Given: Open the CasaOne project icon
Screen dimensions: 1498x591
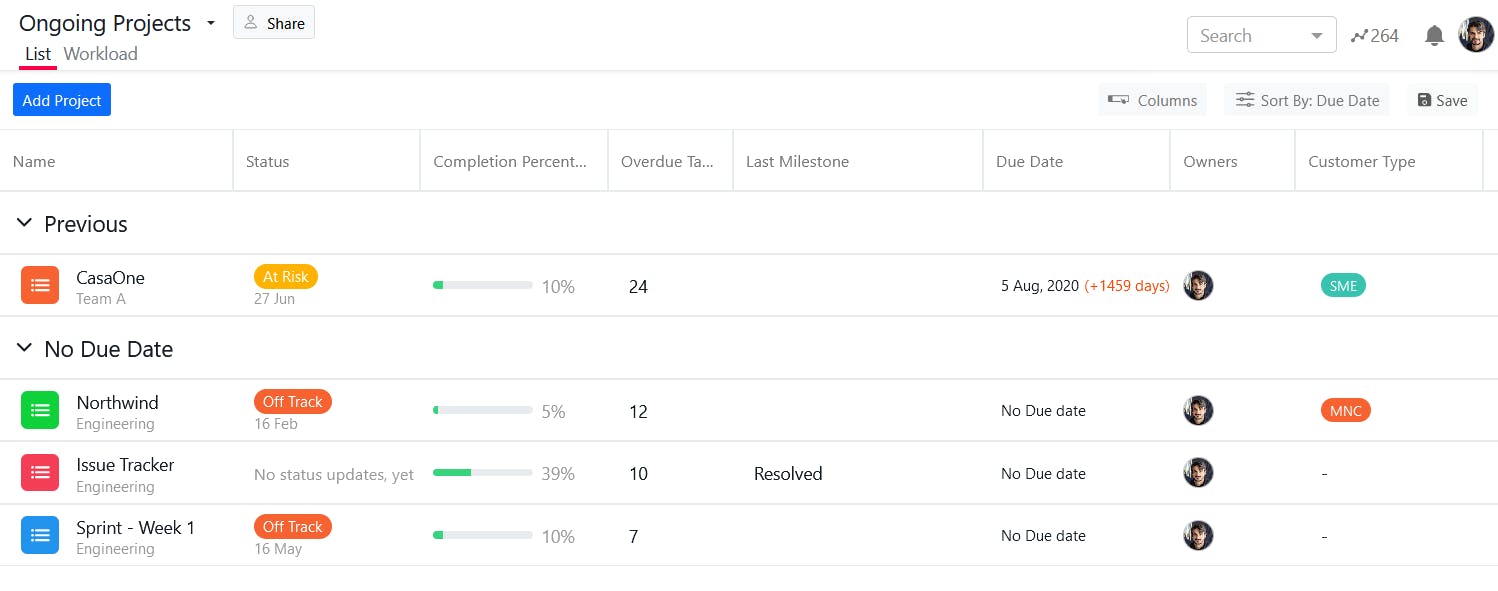Looking at the screenshot, I should pyautogui.click(x=40, y=285).
